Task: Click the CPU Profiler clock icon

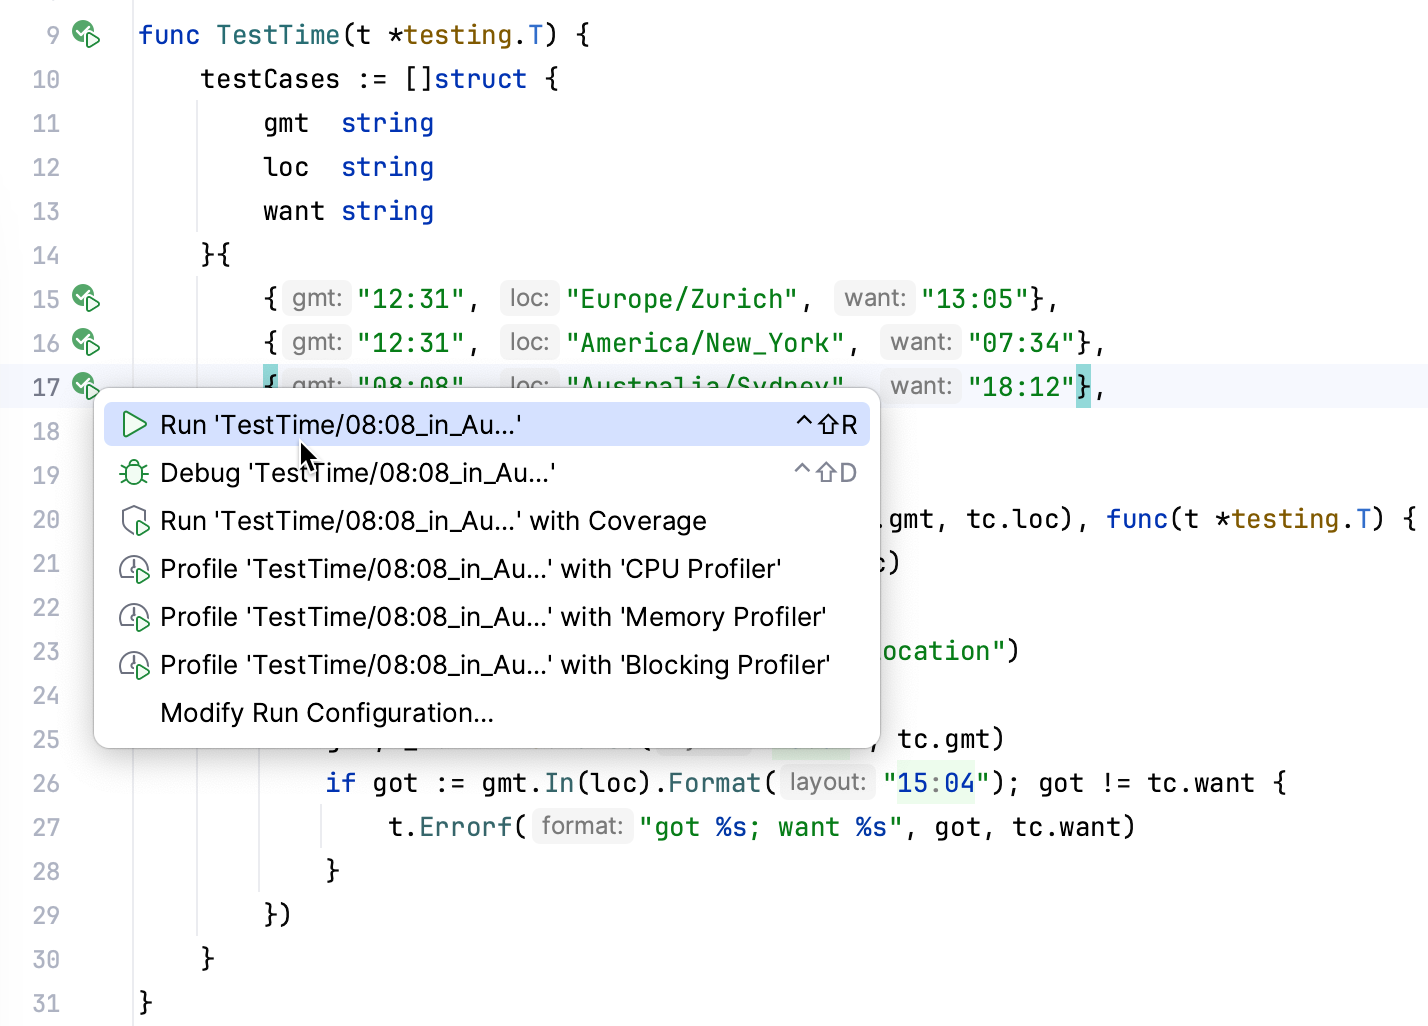Action: click(x=134, y=568)
